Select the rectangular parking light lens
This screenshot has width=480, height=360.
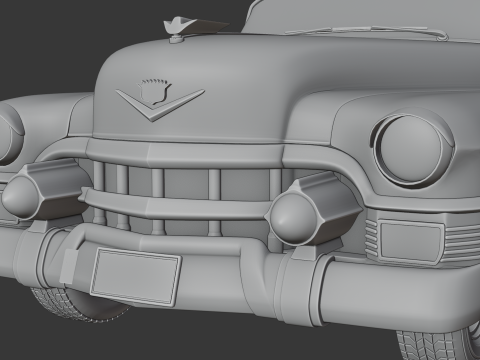click(x=410, y=242)
